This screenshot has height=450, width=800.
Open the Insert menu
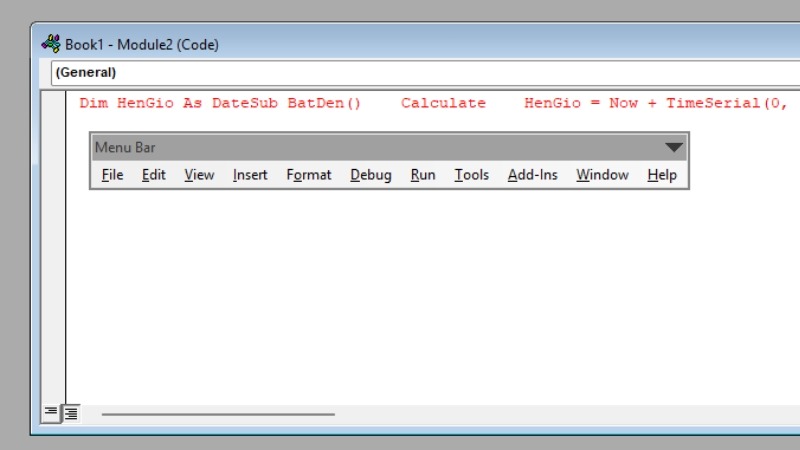point(250,175)
